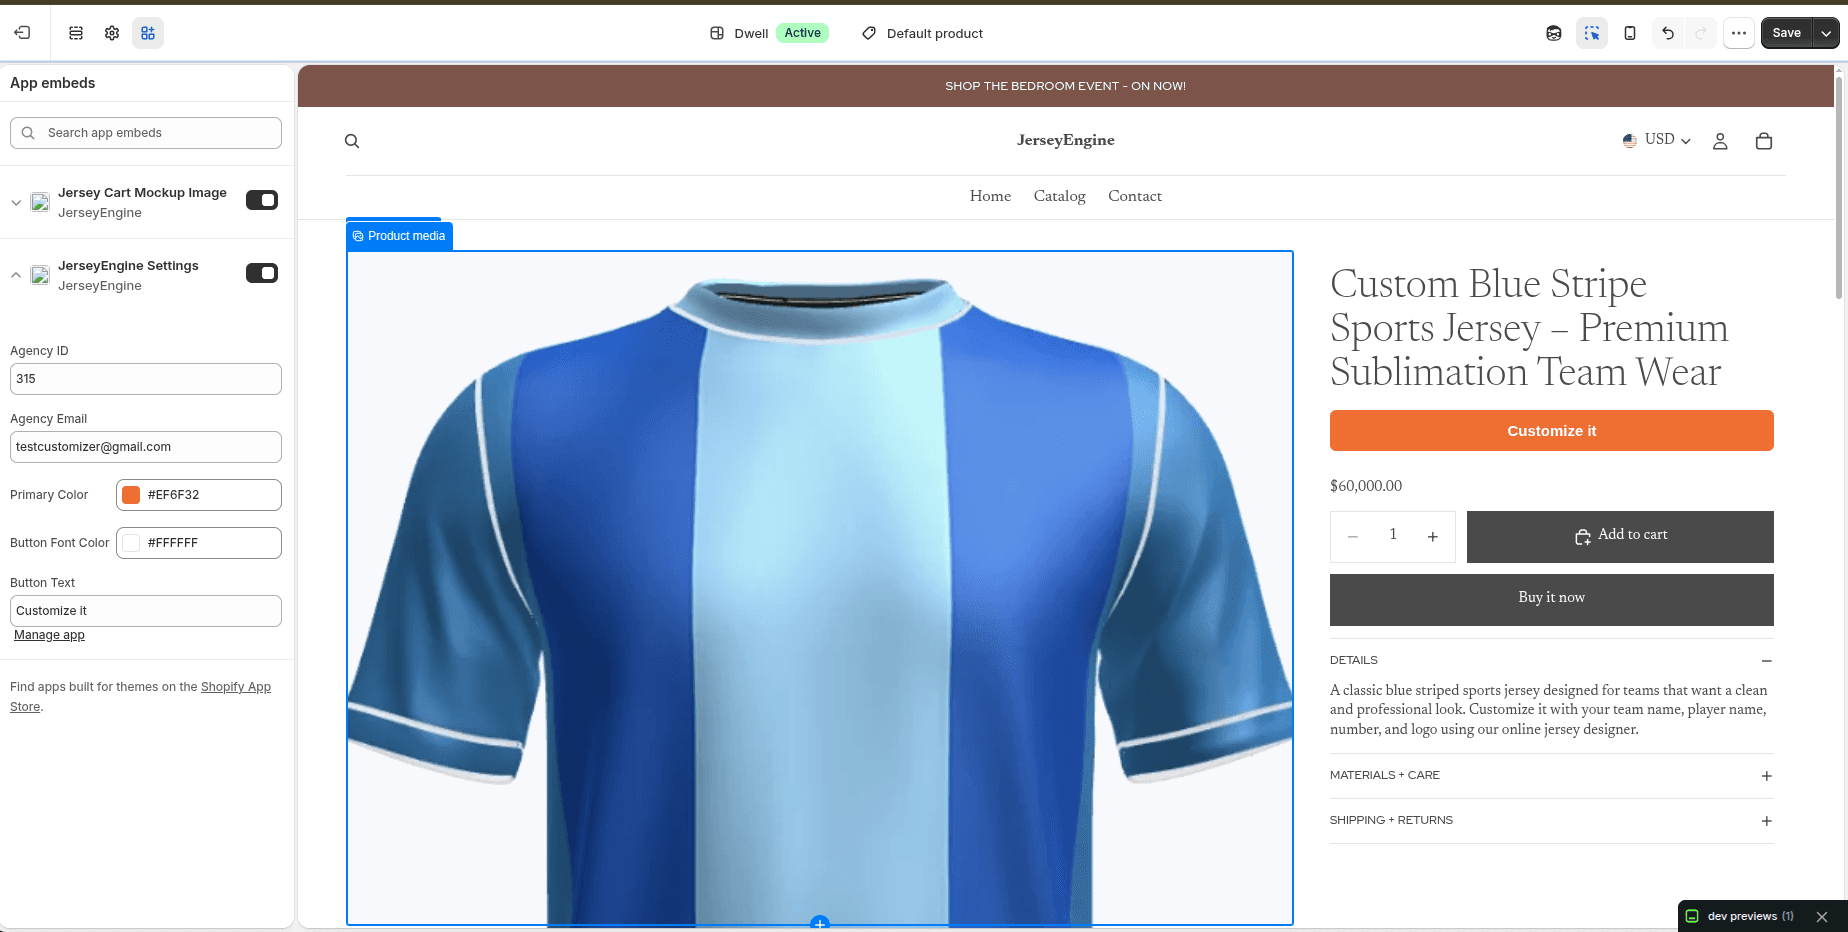
Task: Click the Add to cart button
Action: click(x=1620, y=537)
